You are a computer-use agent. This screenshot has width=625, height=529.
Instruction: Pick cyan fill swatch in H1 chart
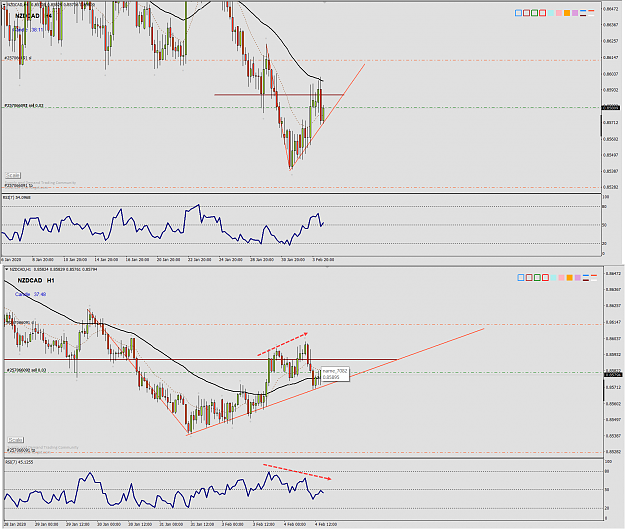(x=553, y=277)
